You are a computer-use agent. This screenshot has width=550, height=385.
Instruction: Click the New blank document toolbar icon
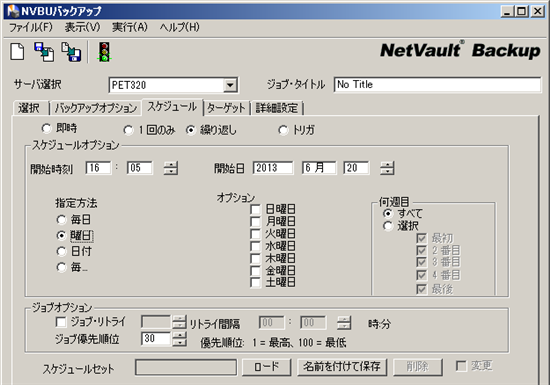(17, 52)
